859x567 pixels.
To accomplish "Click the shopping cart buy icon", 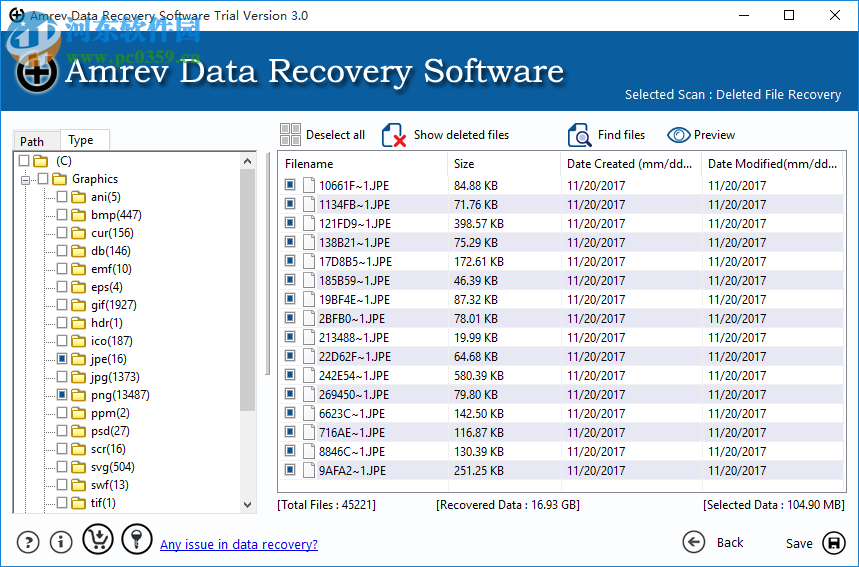I will point(98,539).
